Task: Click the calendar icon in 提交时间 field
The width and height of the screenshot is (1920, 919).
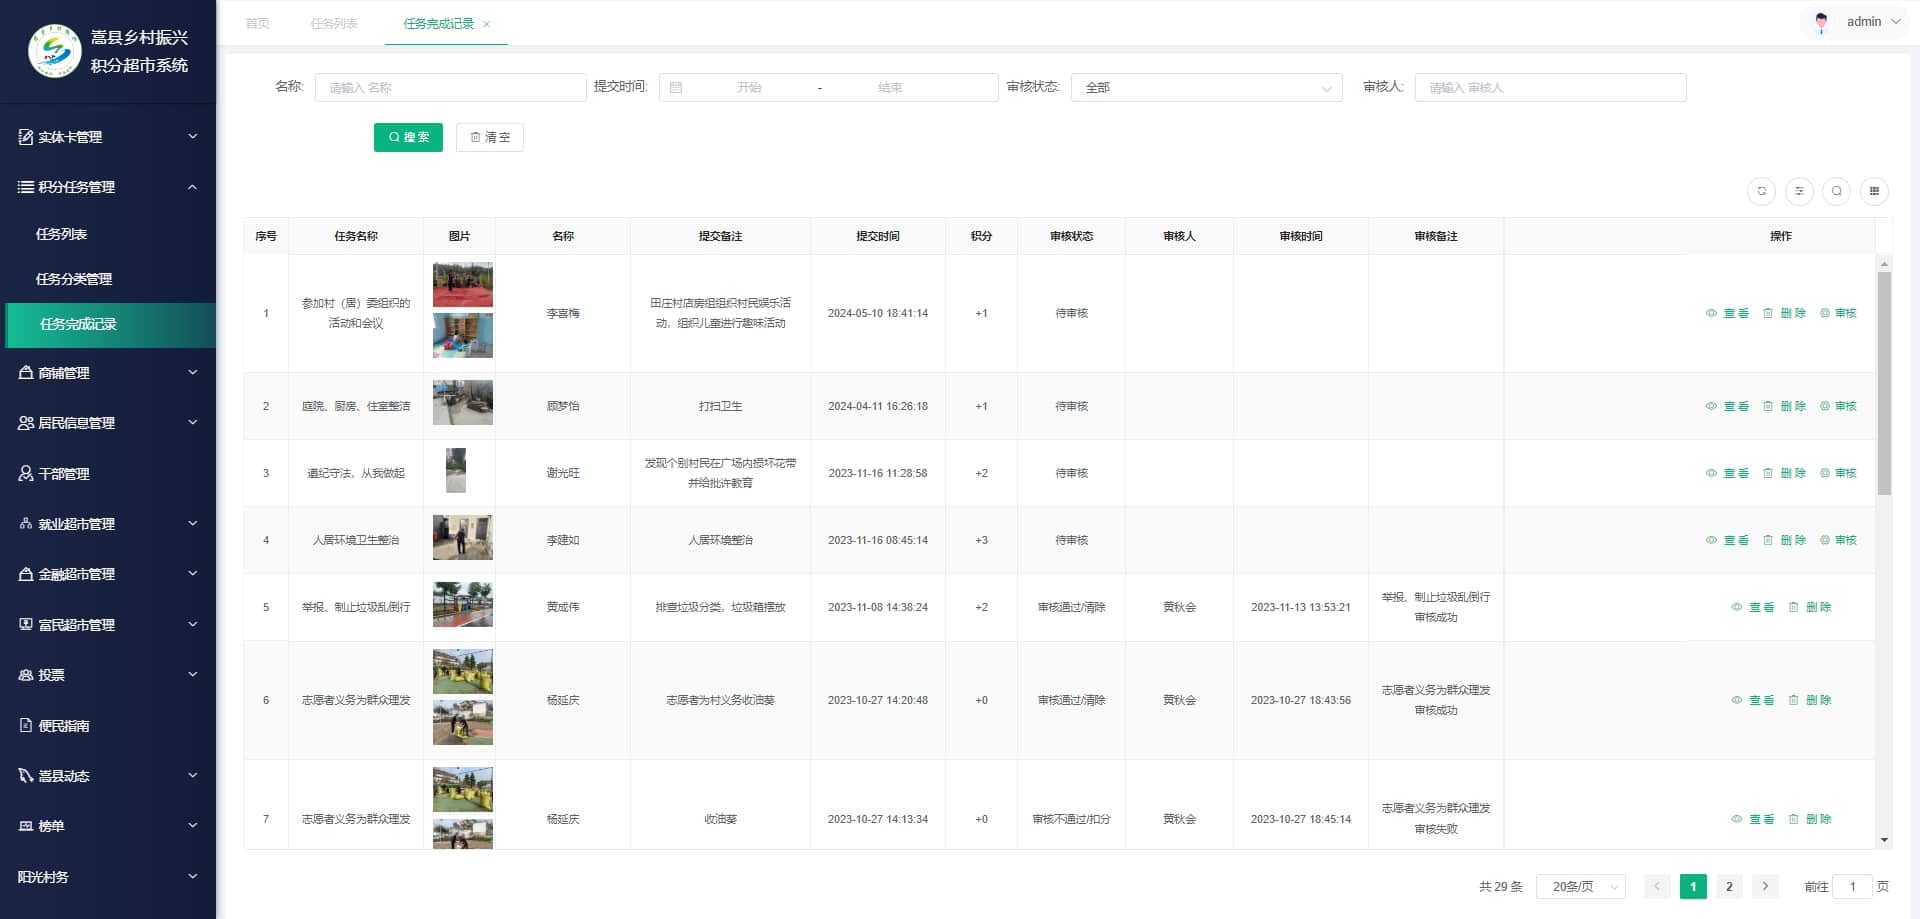Action: (x=676, y=88)
